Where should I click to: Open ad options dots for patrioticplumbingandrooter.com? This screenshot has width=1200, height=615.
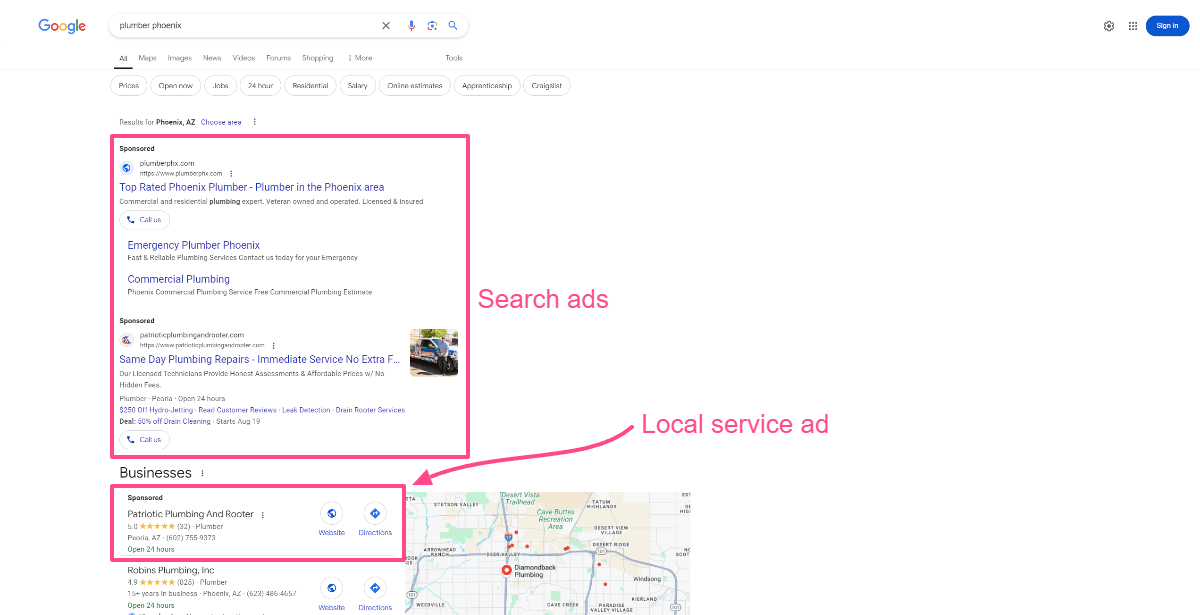(273, 345)
